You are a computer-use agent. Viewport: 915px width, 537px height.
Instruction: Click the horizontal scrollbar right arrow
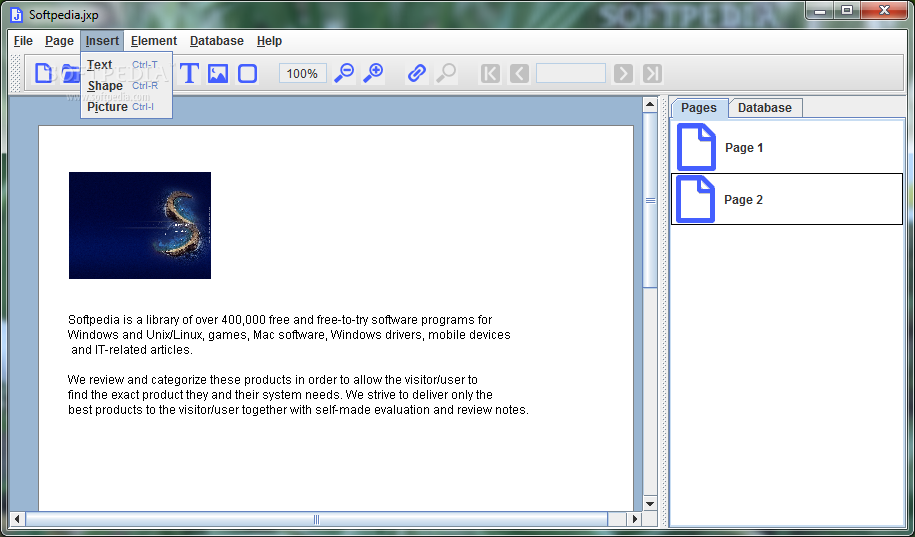point(635,518)
